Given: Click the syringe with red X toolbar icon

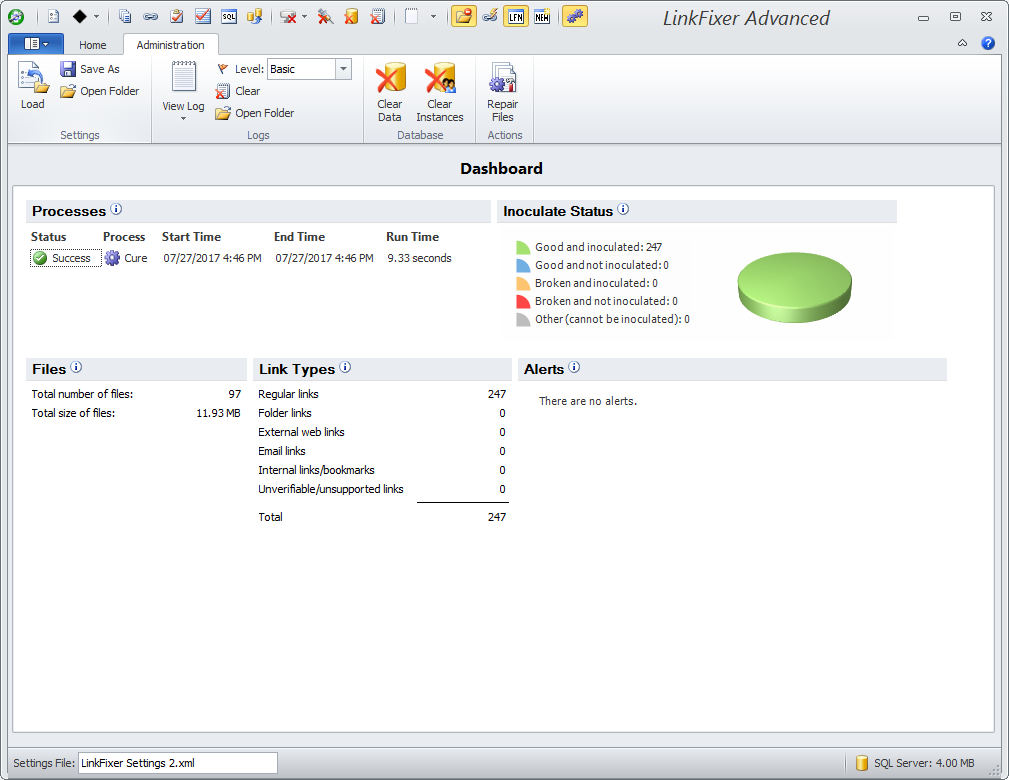Looking at the screenshot, I should [326, 17].
